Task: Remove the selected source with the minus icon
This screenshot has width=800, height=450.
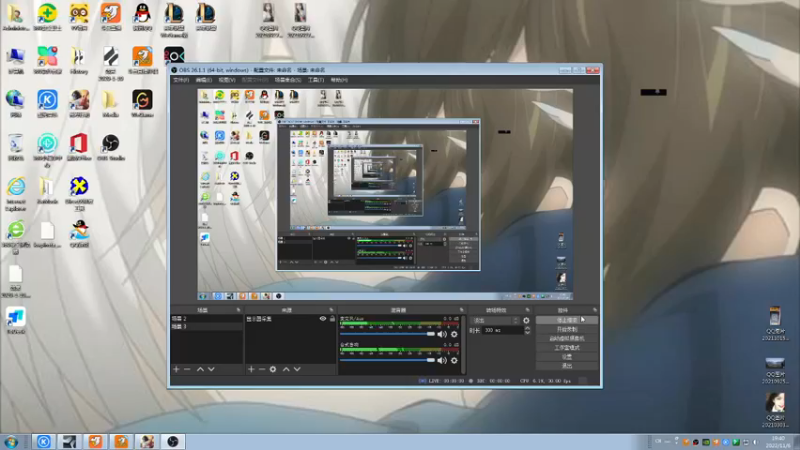Action: 262,369
